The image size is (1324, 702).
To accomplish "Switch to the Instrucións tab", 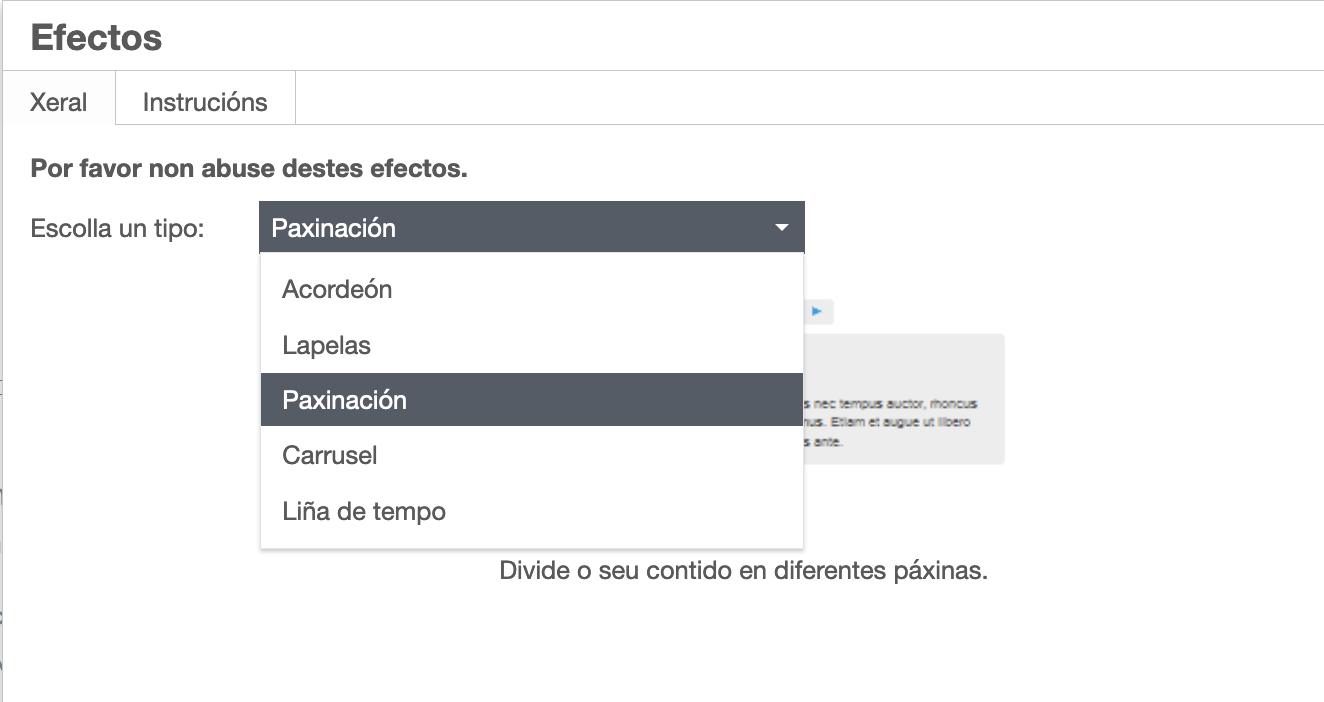I will click(x=205, y=101).
